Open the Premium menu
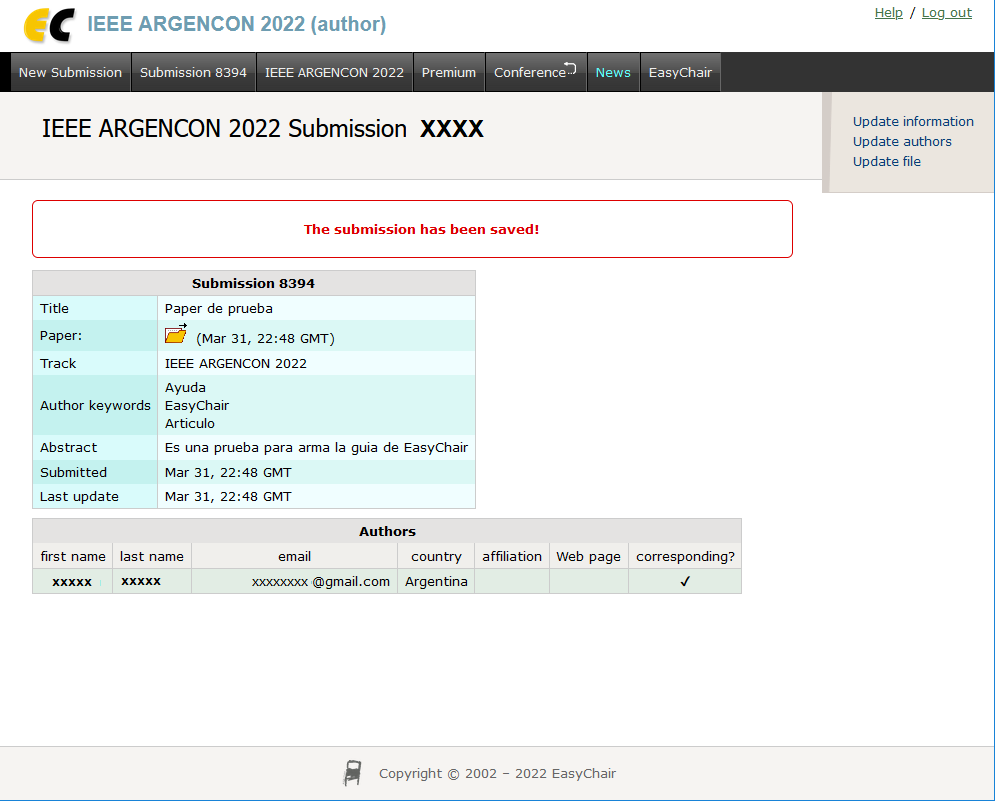Image resolution: width=996 pixels, height=805 pixels. click(448, 72)
